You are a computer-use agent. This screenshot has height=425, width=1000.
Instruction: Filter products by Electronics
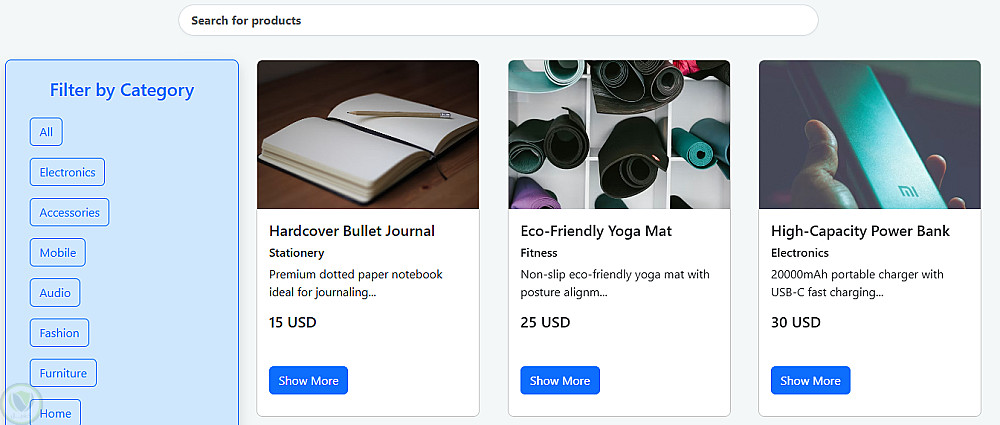coord(67,172)
